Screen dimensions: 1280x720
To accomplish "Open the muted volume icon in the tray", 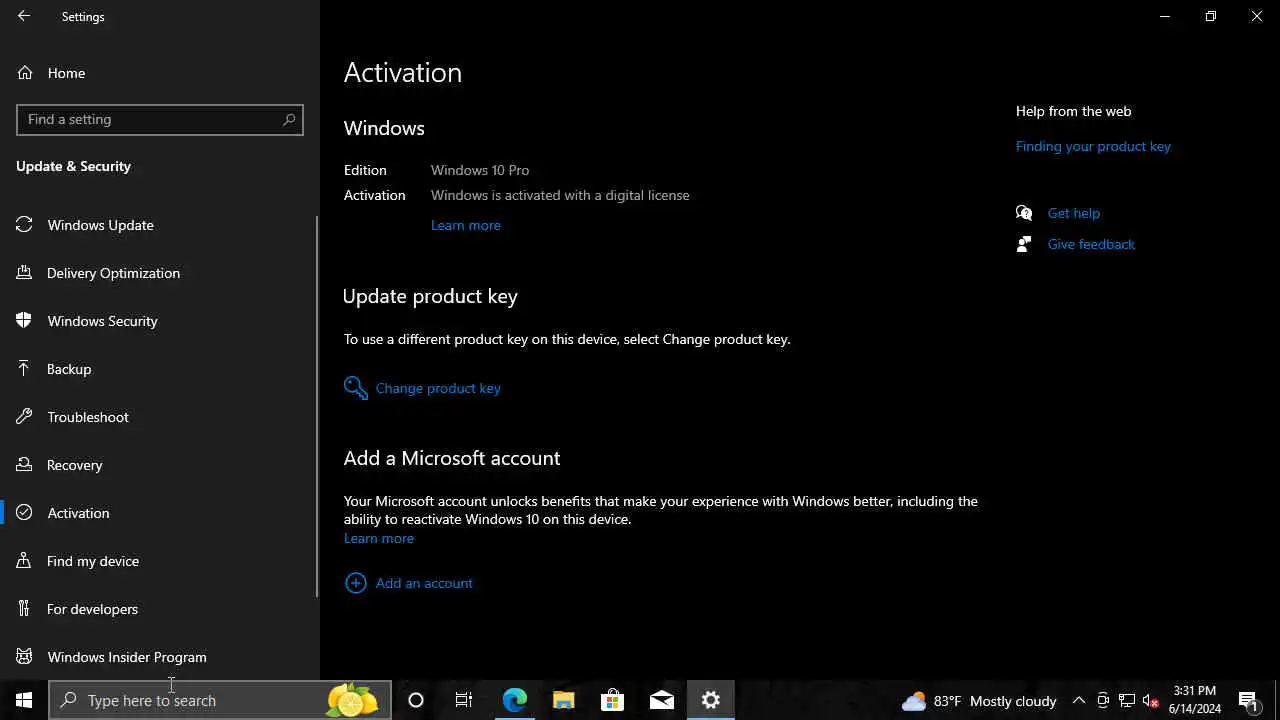I will [x=1151, y=701].
